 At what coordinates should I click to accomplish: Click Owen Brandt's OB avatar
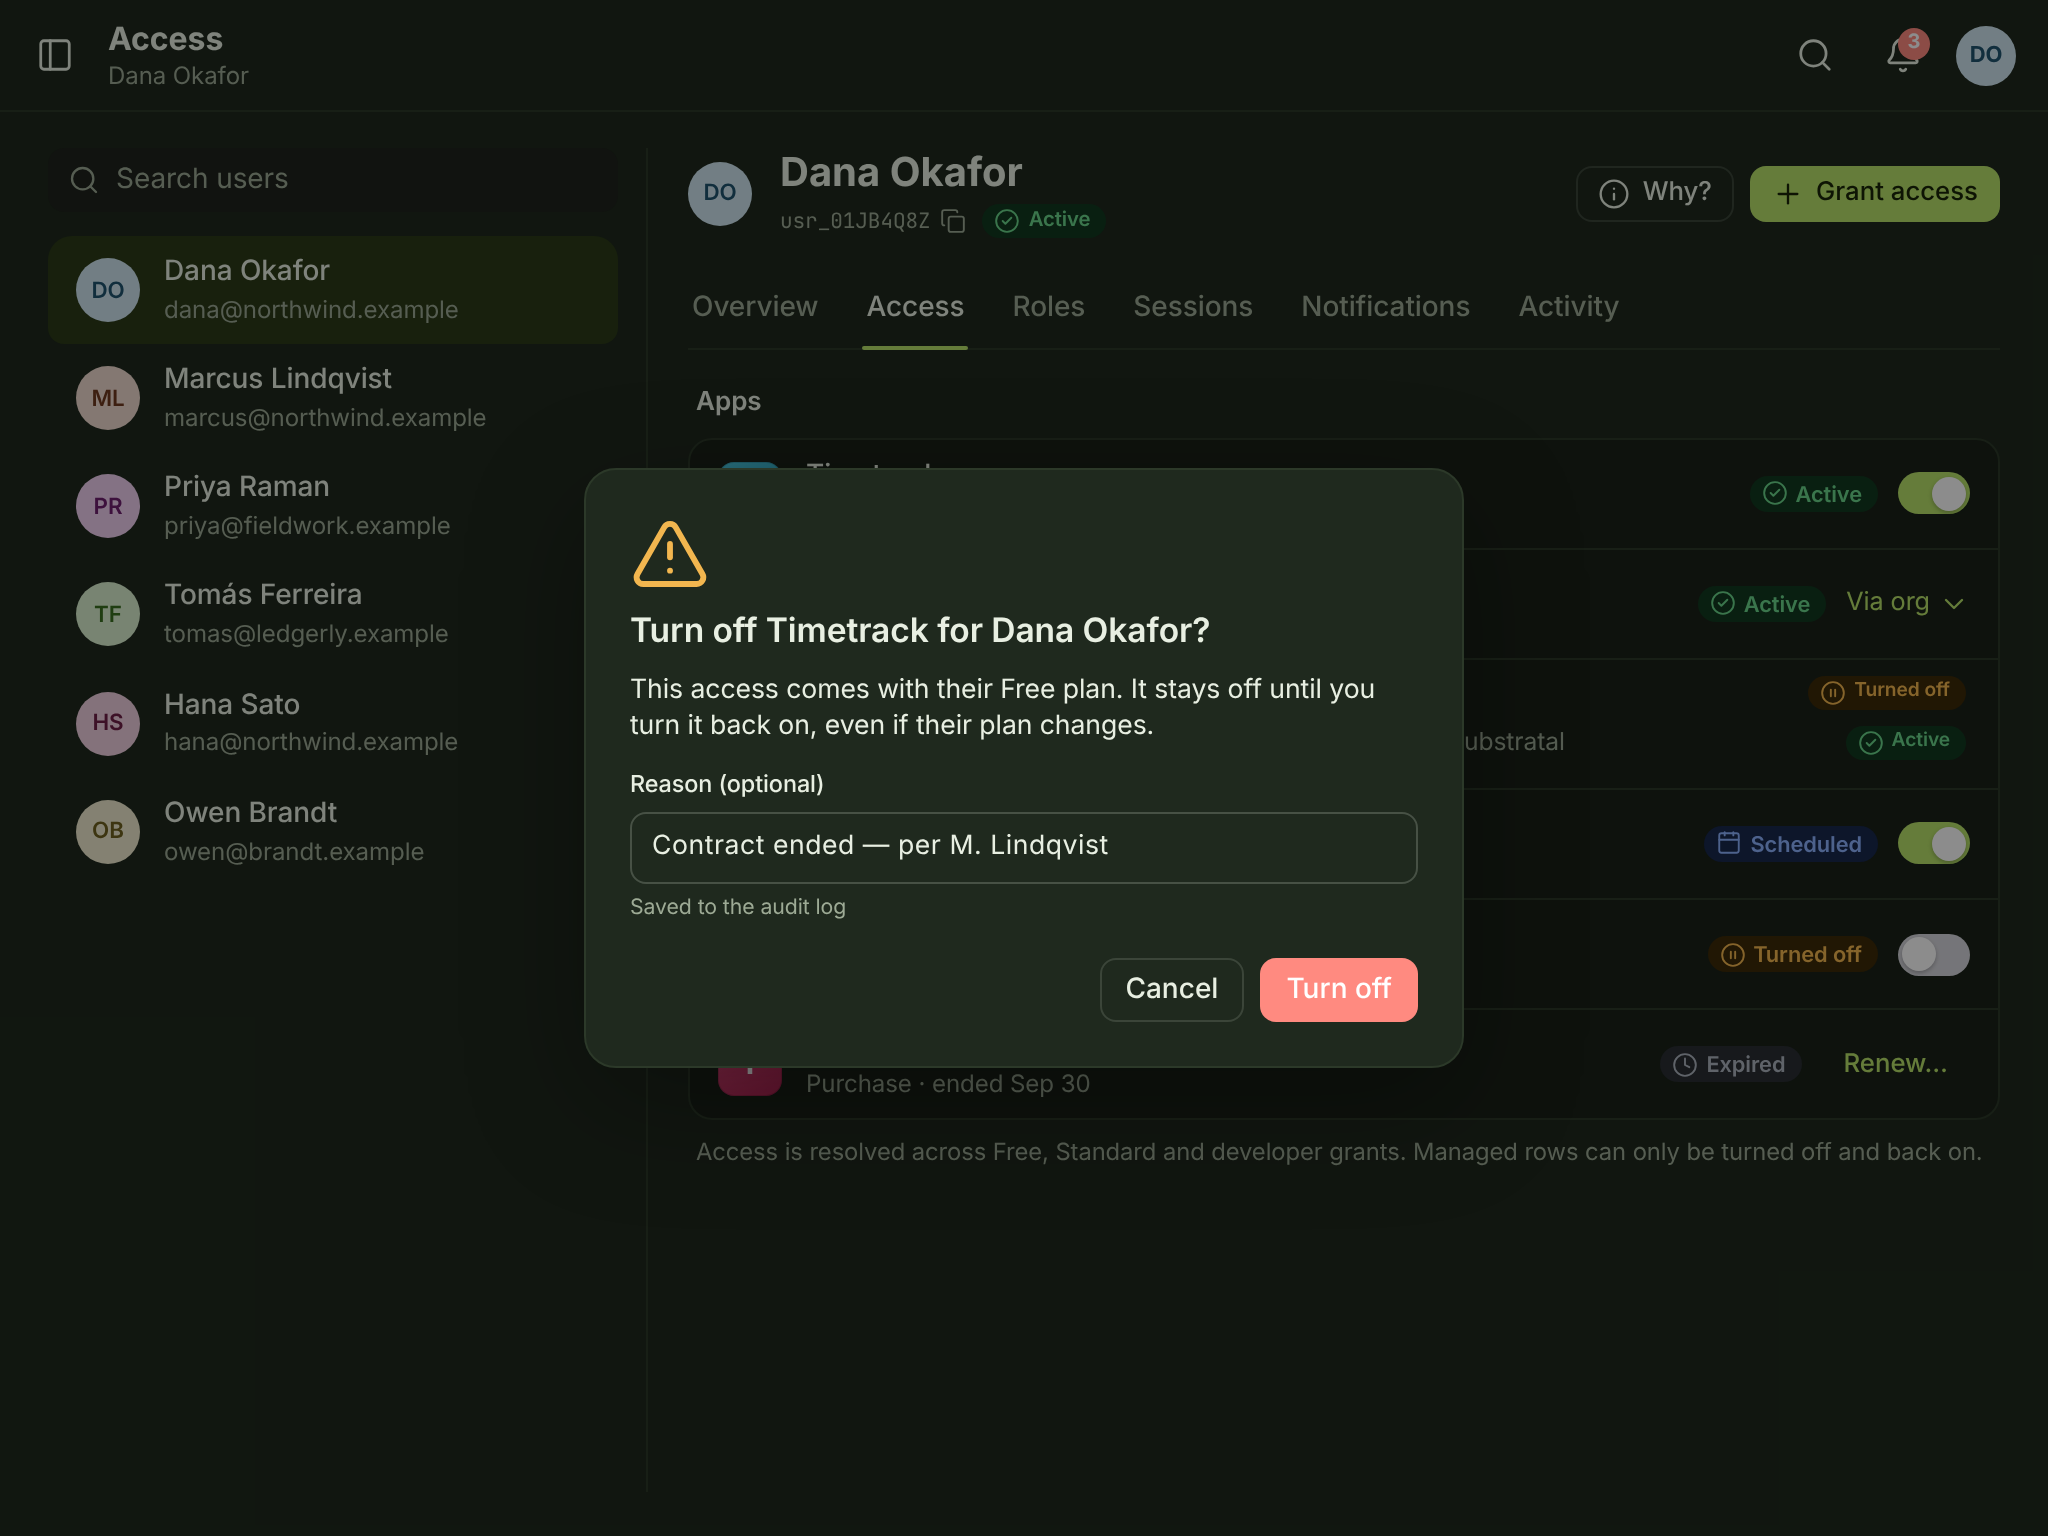[108, 831]
